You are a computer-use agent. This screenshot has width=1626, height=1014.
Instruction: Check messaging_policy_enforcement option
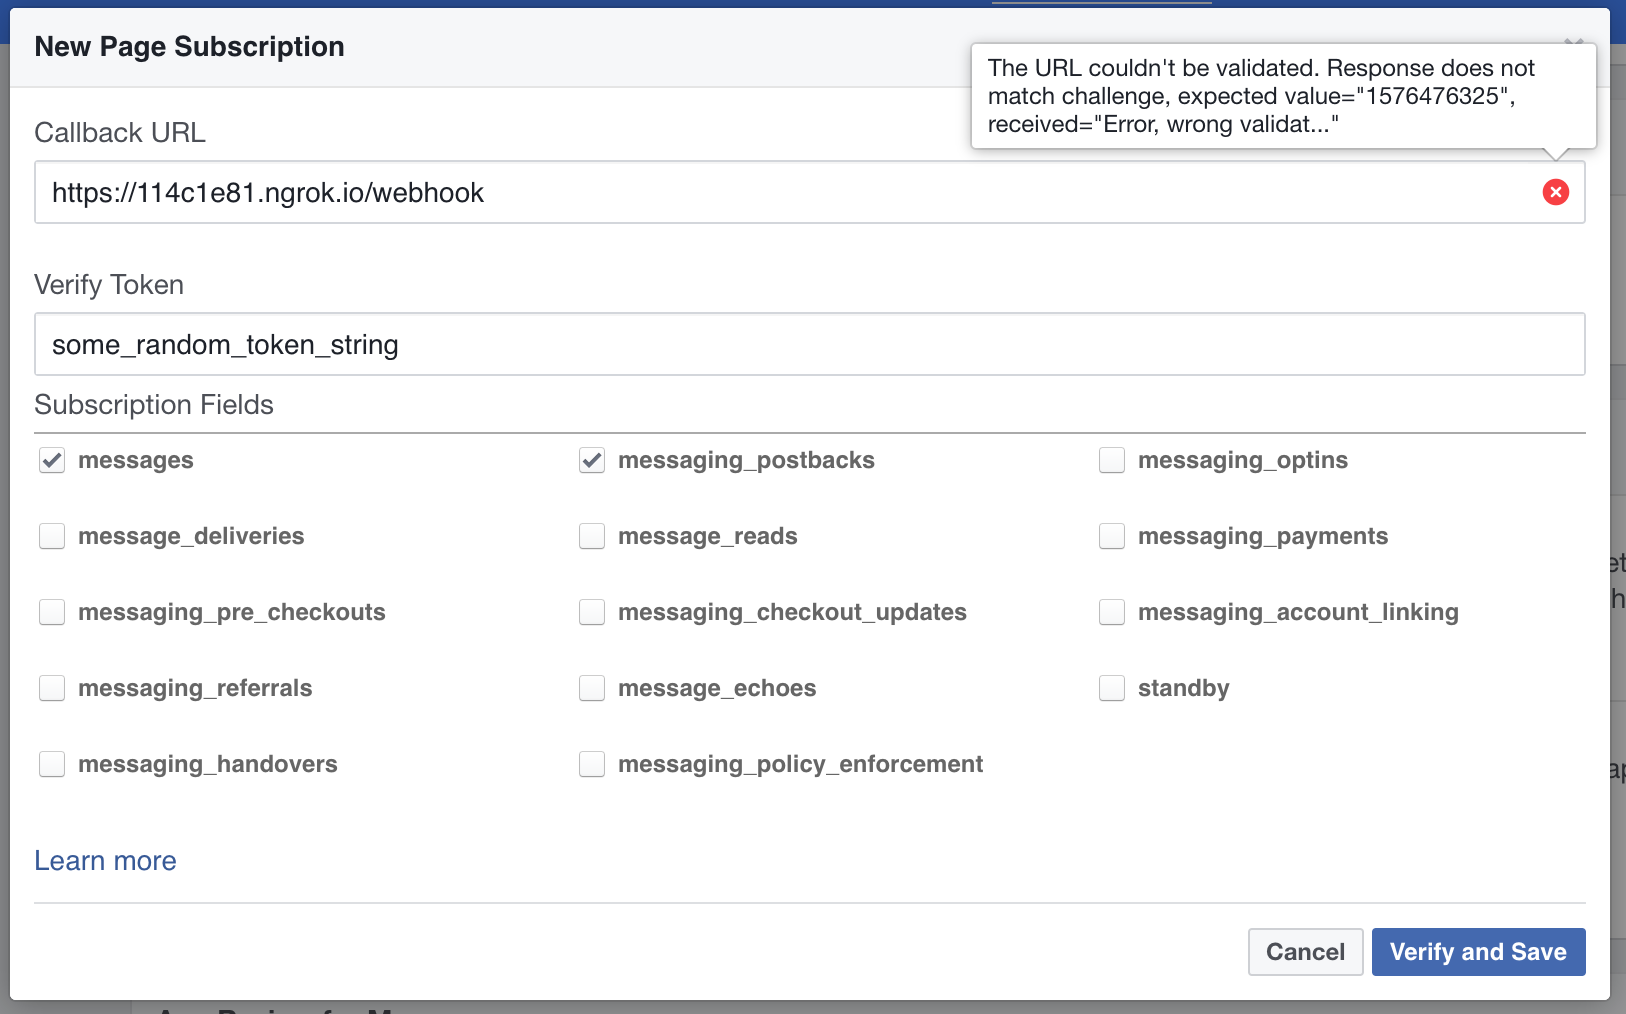click(592, 764)
